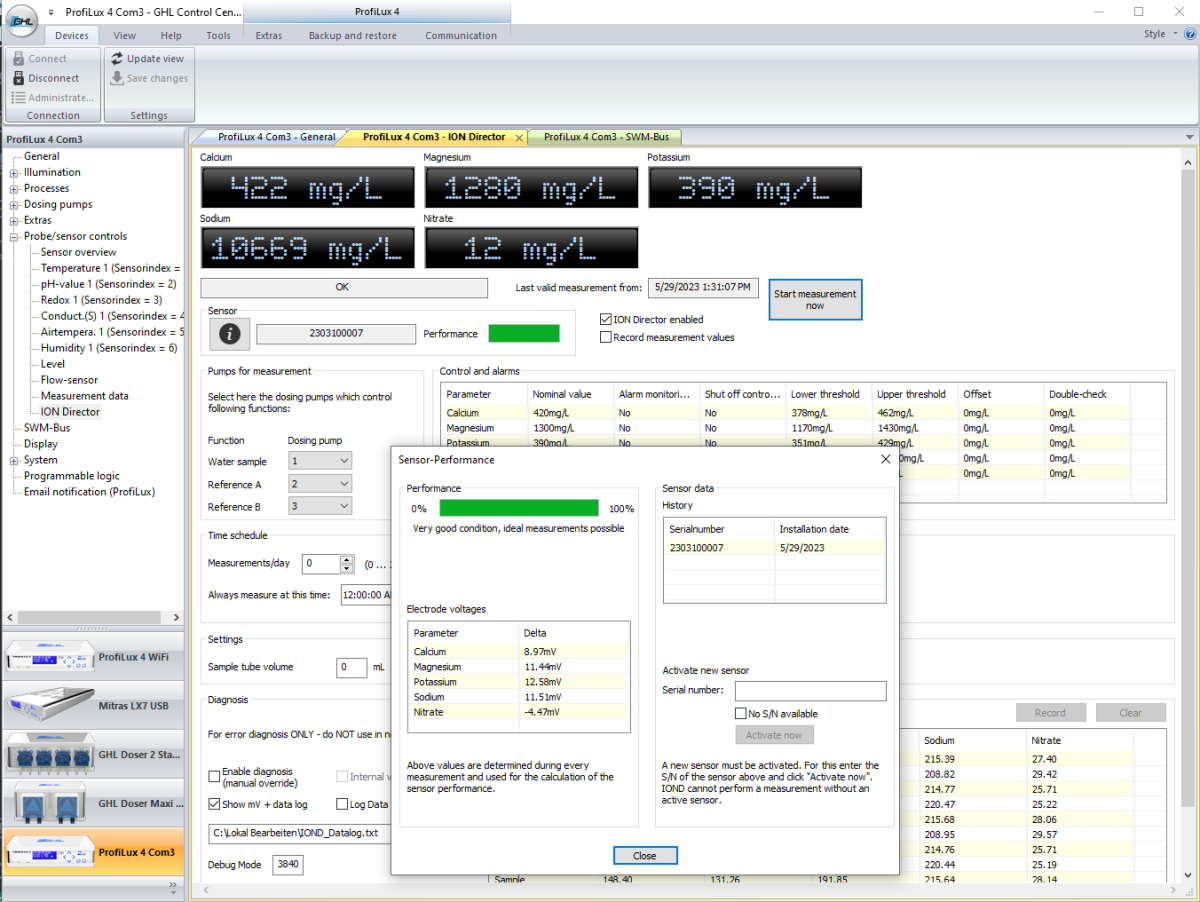Open the GHL application menu logo
Viewport: 1200px width, 902px height.
click(x=22, y=21)
